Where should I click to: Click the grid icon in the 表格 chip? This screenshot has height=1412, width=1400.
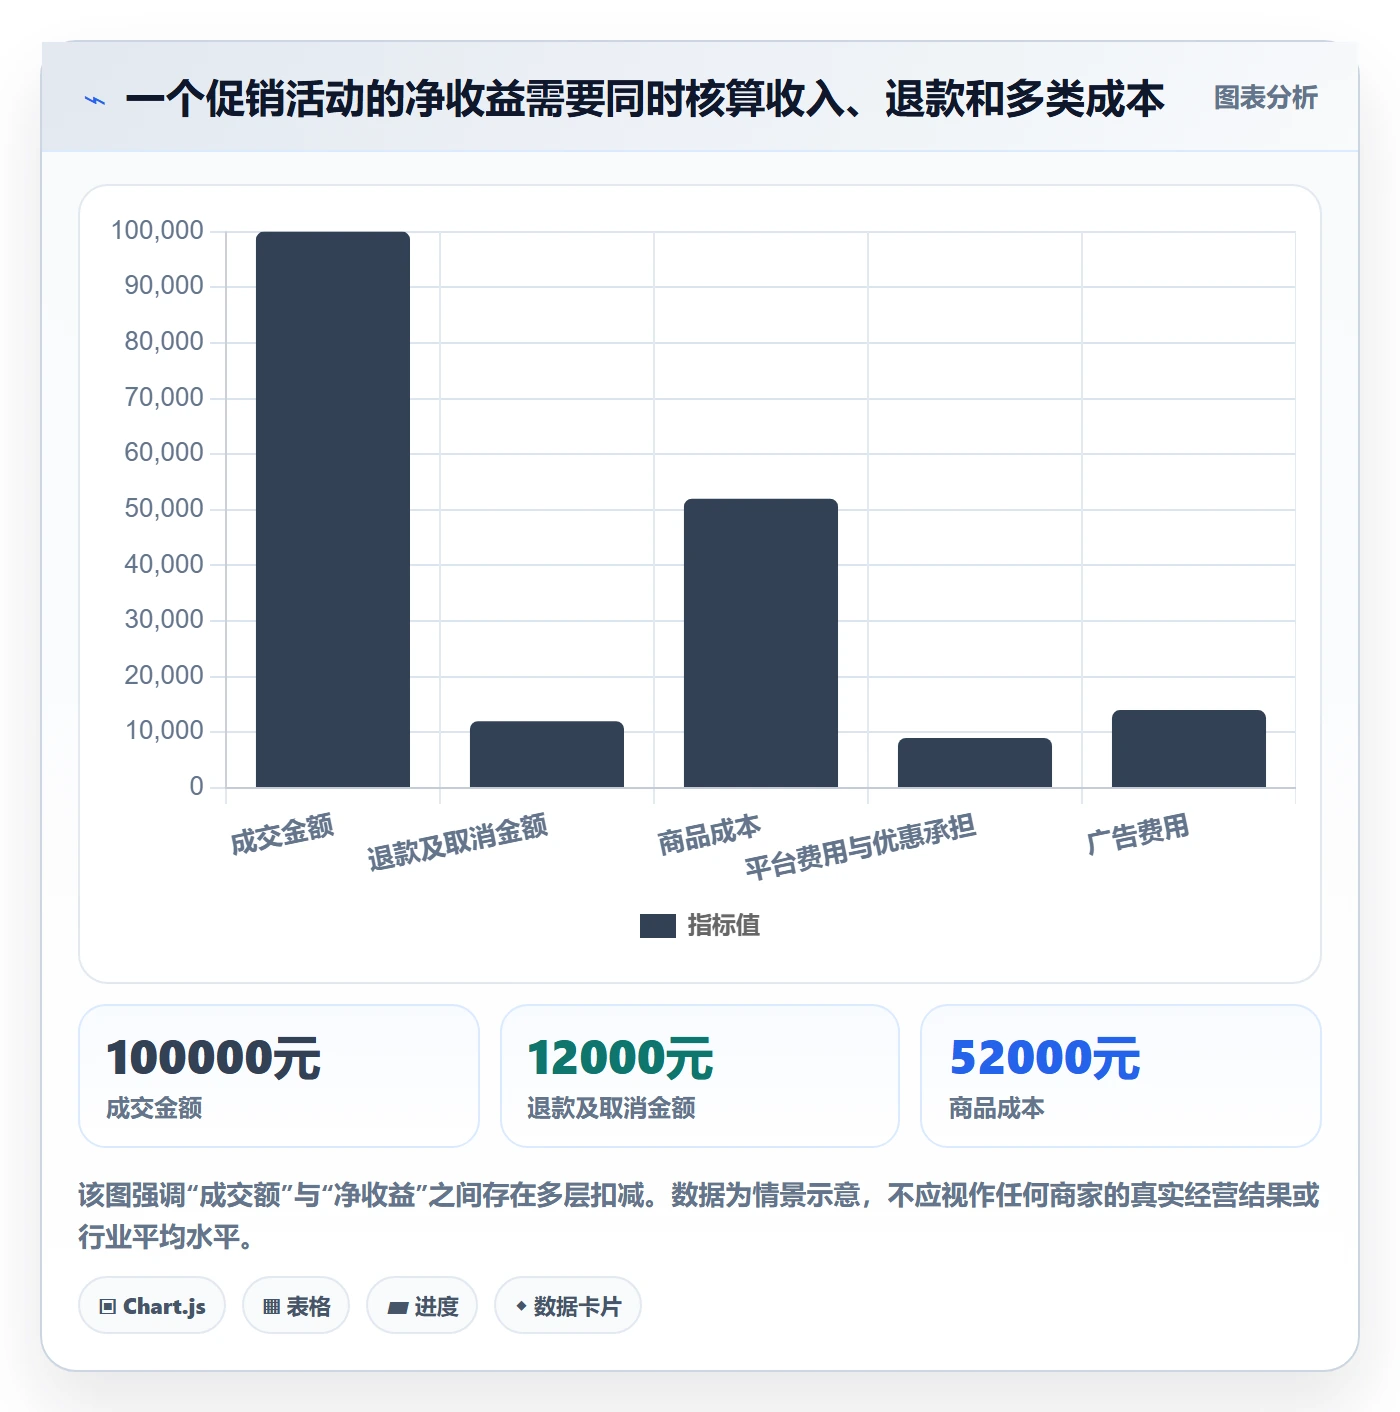click(x=271, y=1307)
